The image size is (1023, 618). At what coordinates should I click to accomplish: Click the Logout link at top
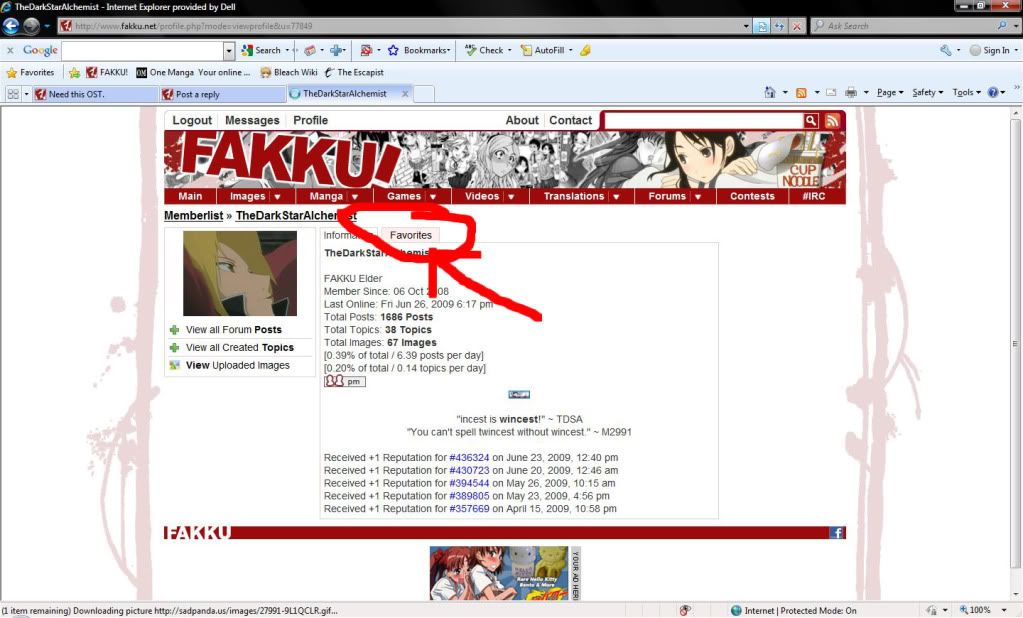pos(192,120)
